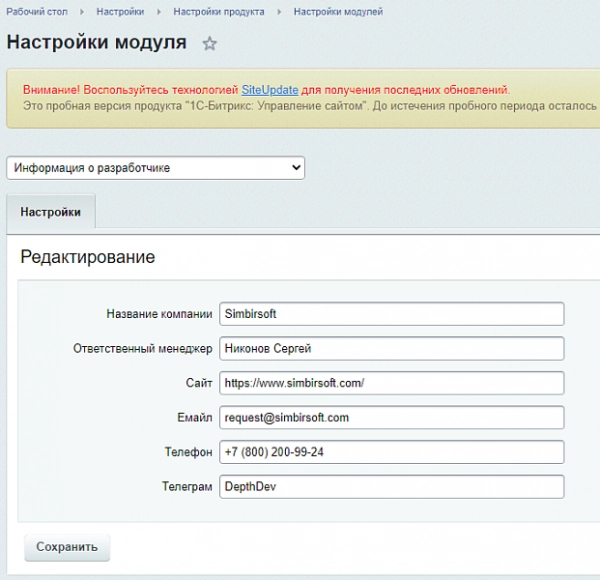Go to 'Настройки' breadcrumb link
The image size is (600, 580).
(120, 12)
